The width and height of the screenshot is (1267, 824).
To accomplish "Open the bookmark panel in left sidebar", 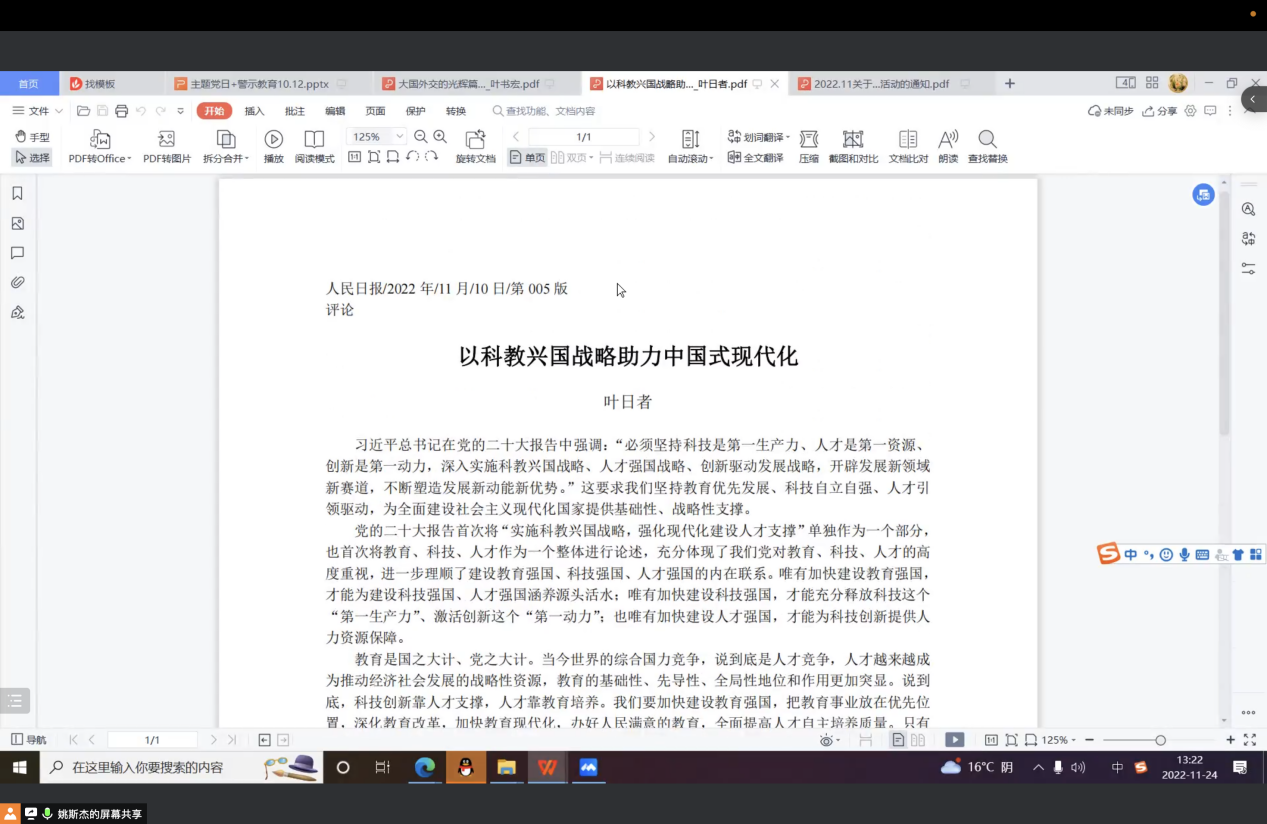I will (x=17, y=194).
